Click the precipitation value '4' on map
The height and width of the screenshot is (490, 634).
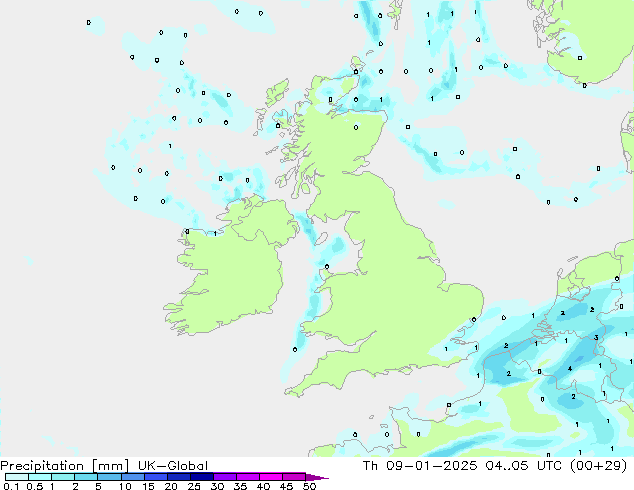click(570, 368)
